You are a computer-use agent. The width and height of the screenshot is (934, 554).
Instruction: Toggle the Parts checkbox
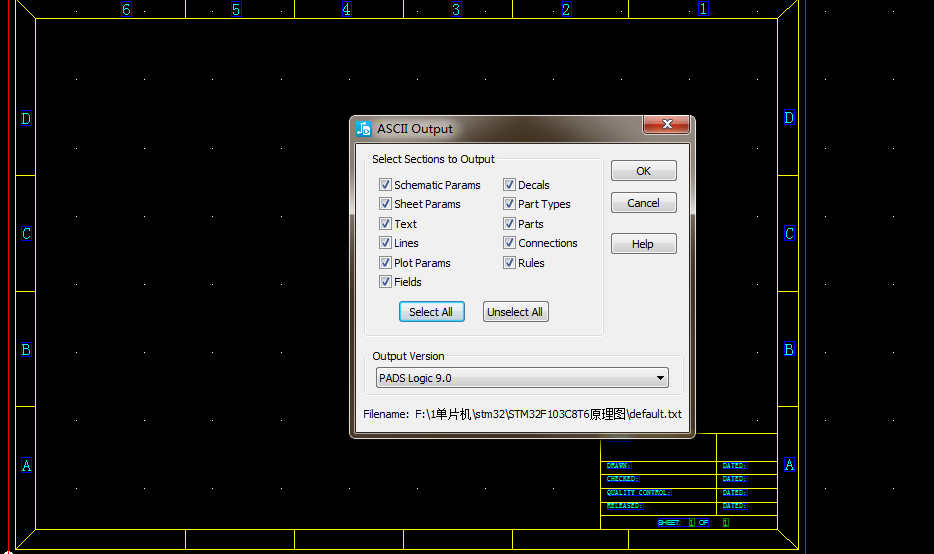[x=509, y=223]
